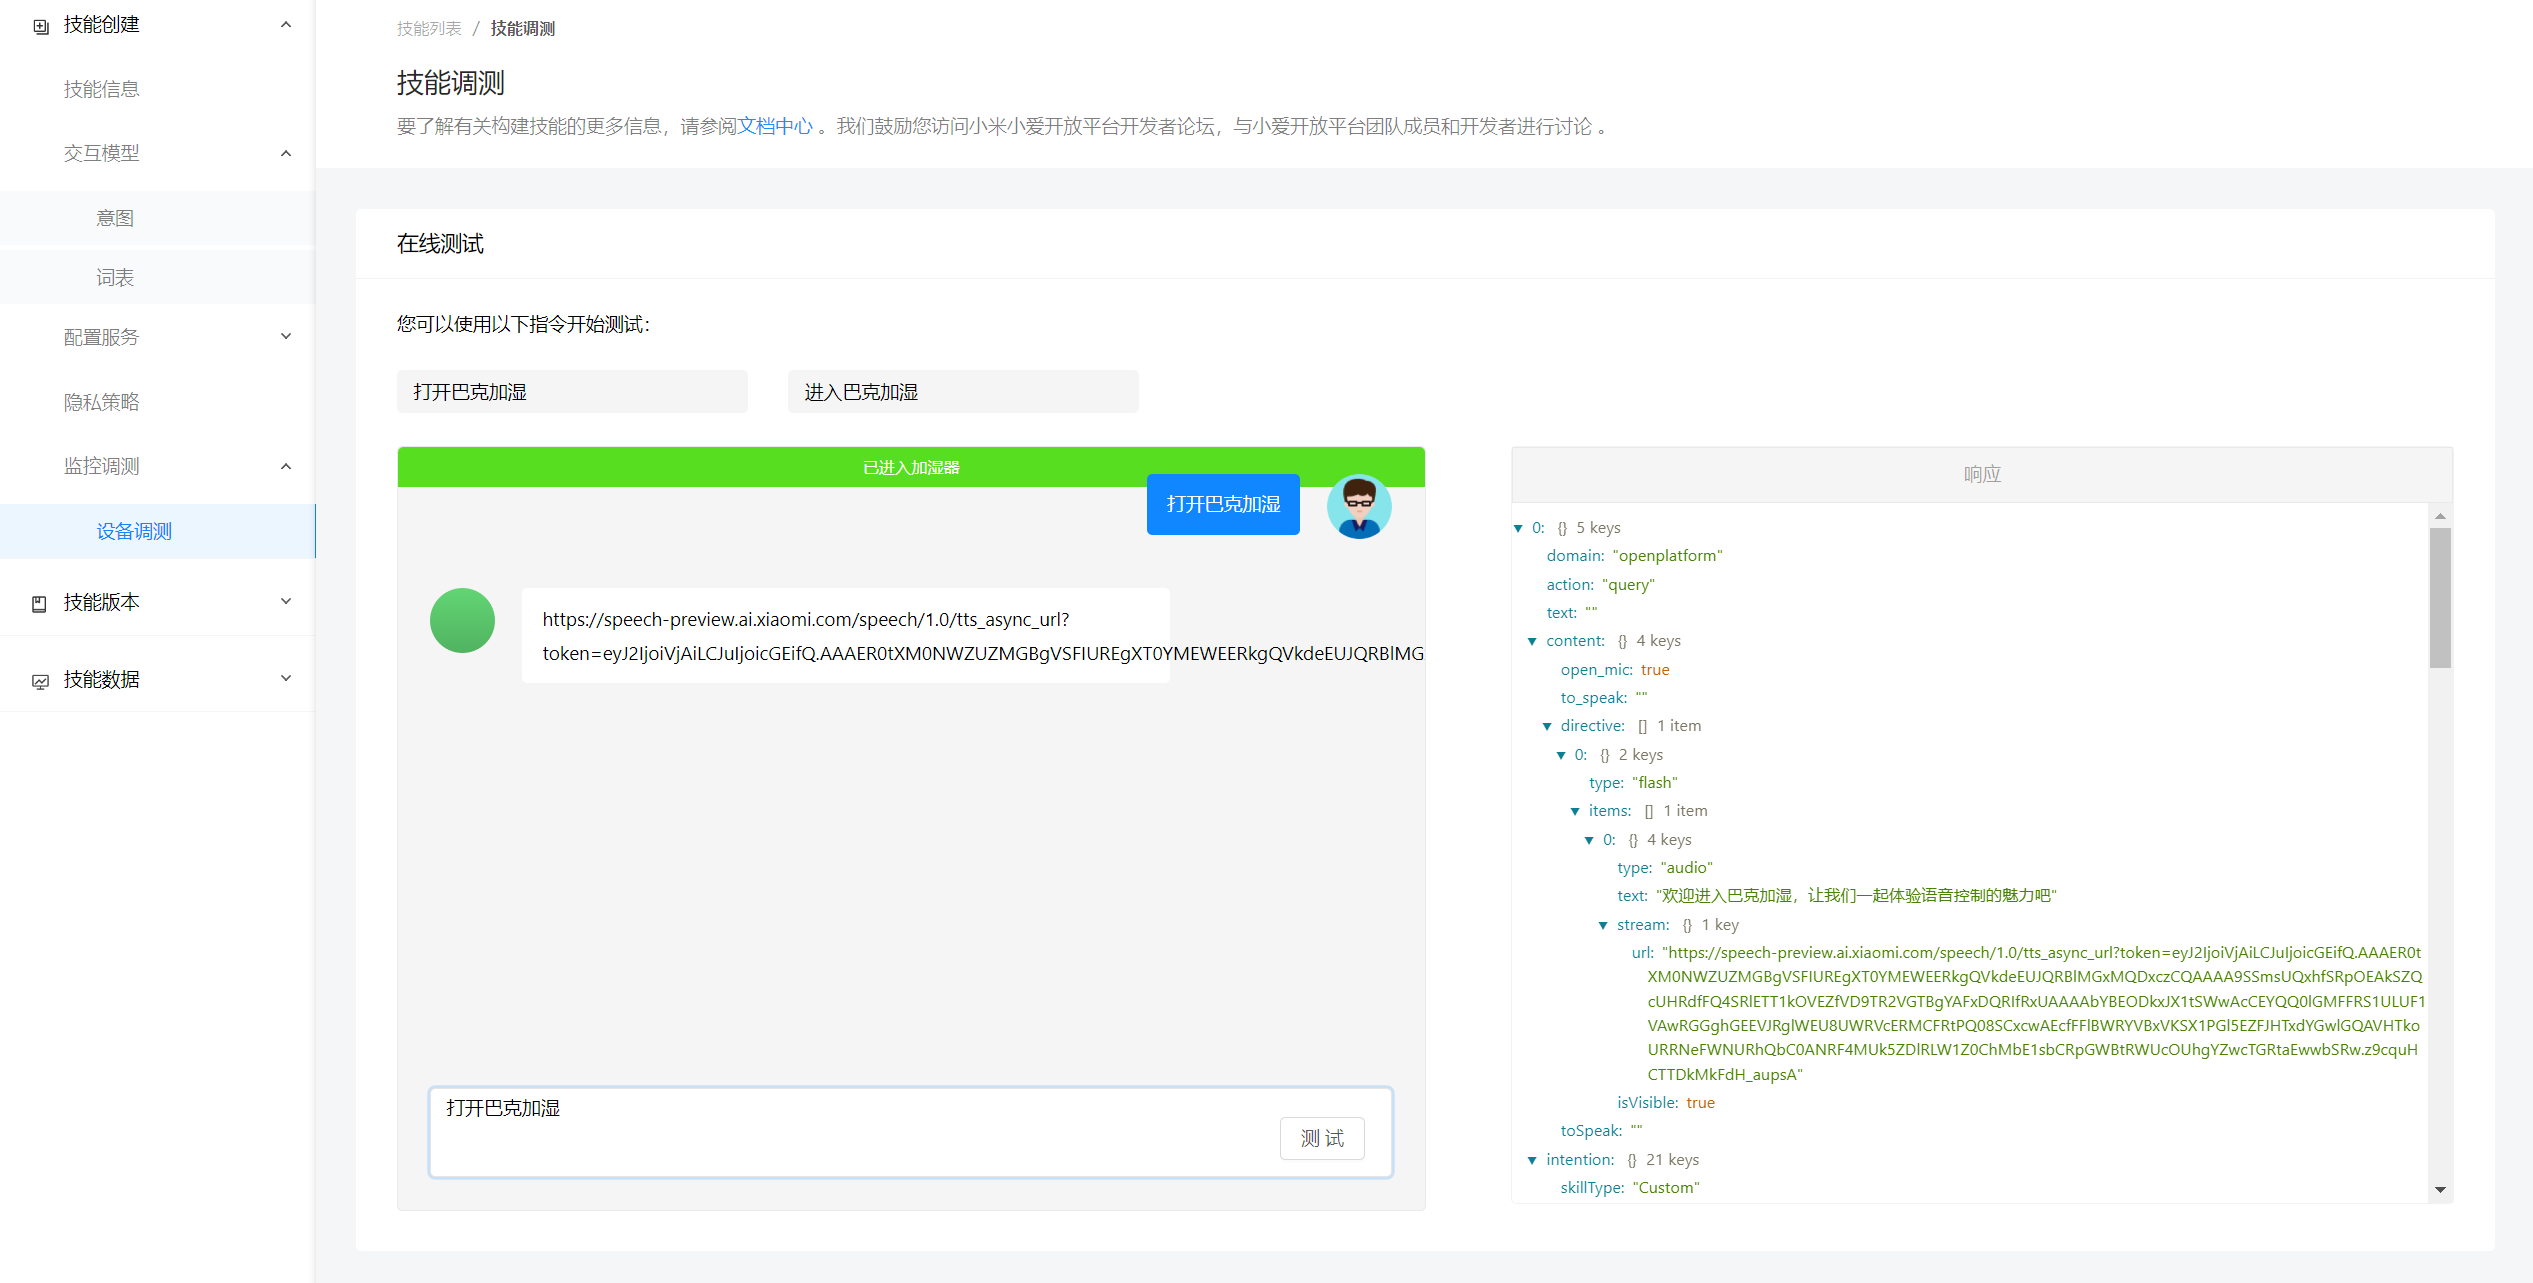Open the 文档中心 link

[x=775, y=126]
